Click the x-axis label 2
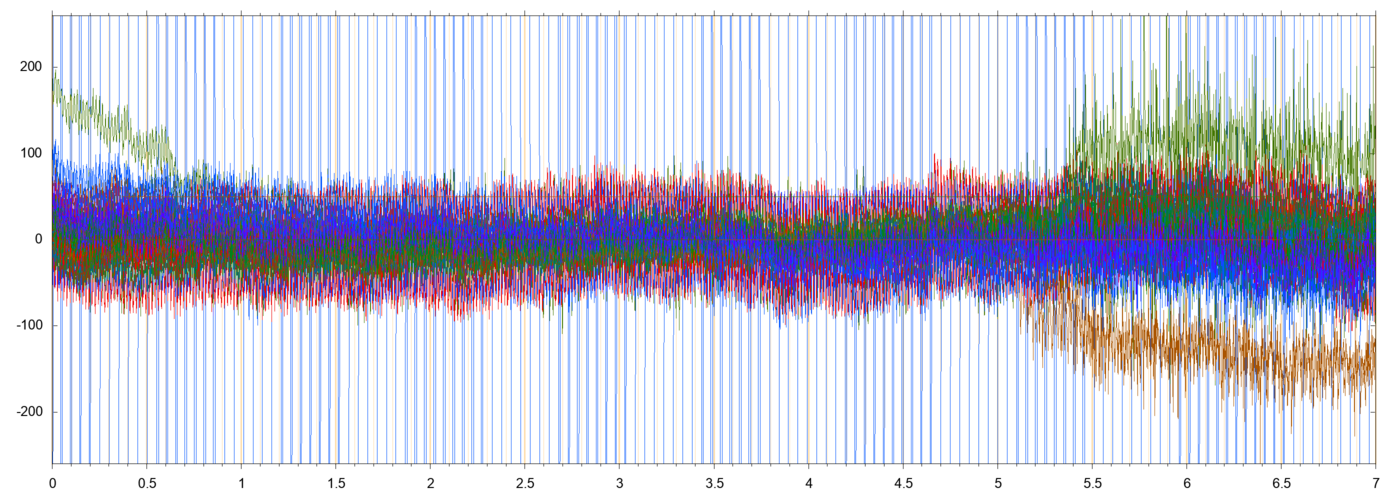Viewport: 1400px width, 500px height. coord(430,482)
